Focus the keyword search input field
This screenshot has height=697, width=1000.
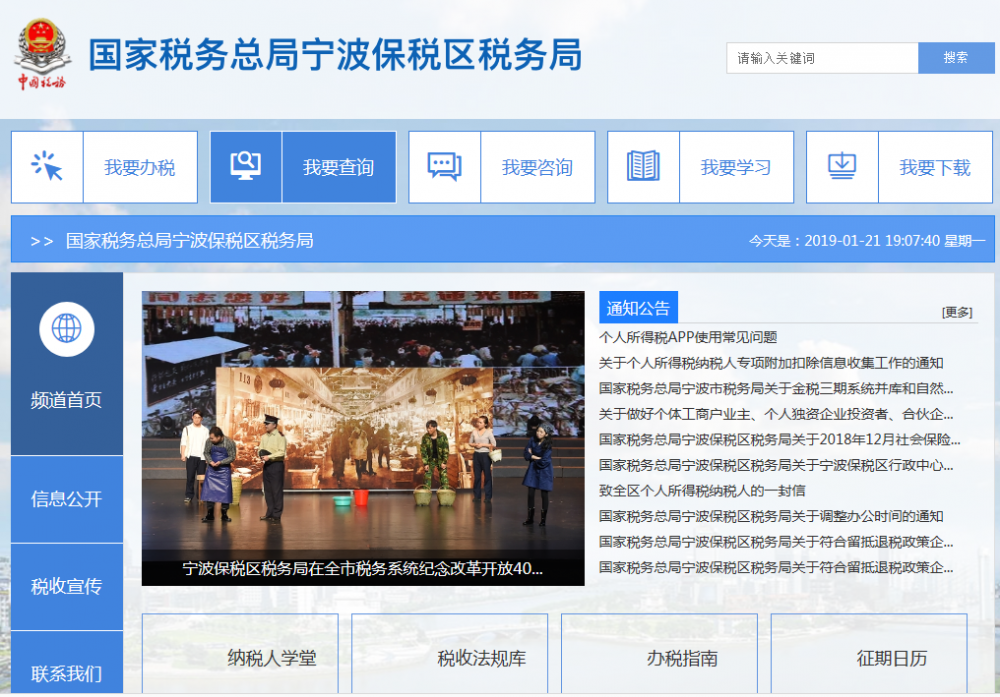[822, 58]
